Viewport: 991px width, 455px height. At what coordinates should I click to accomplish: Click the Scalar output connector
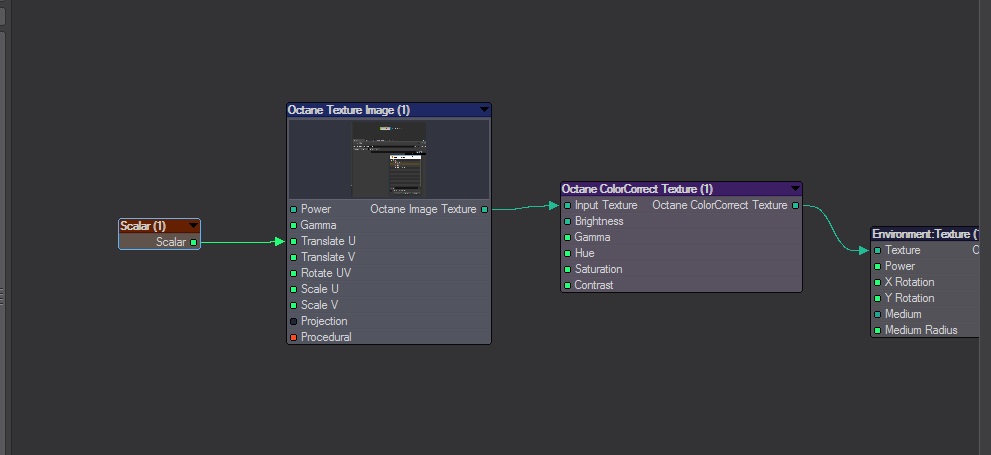point(193,243)
